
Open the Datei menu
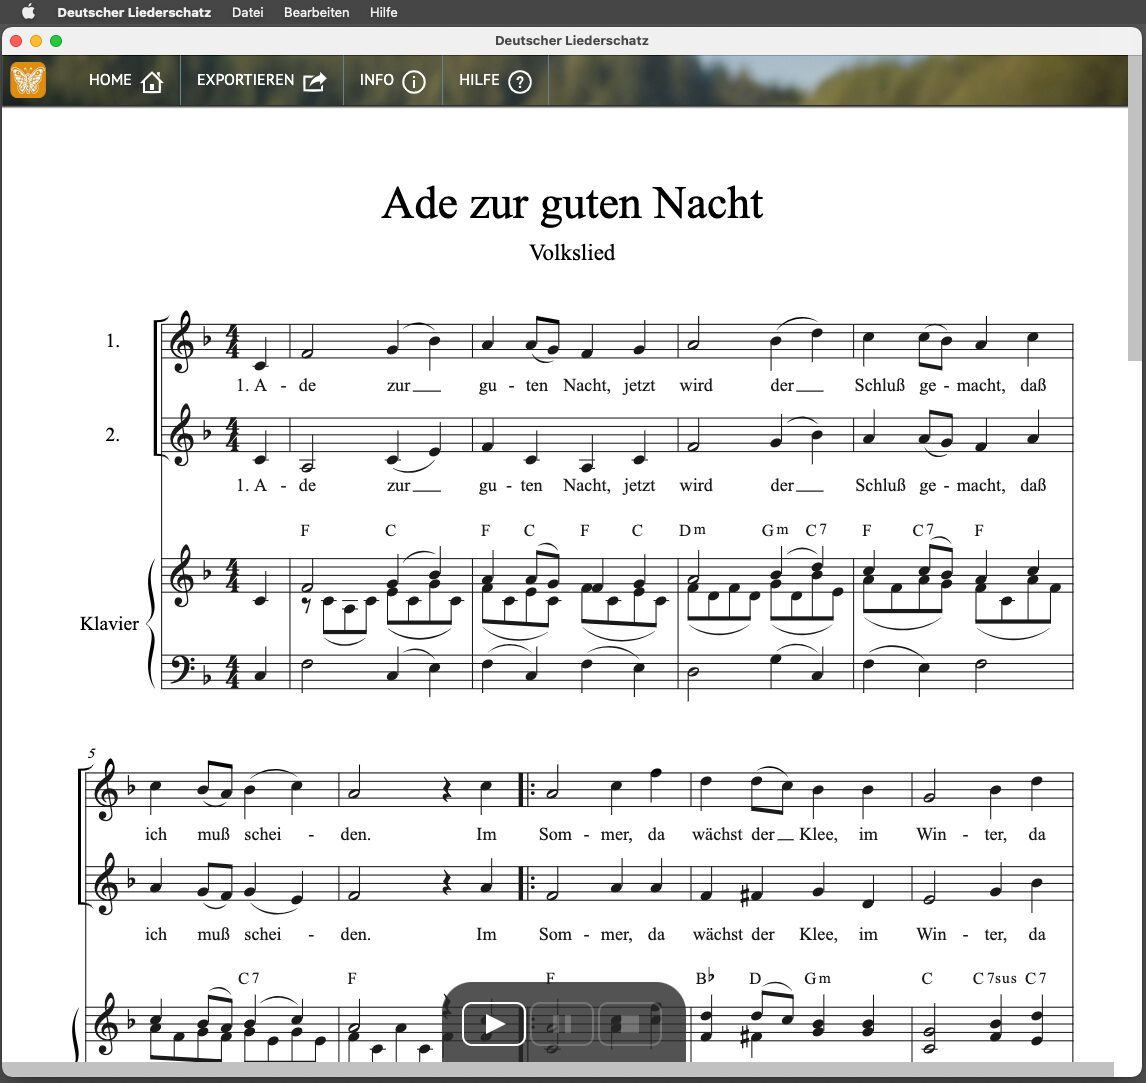pos(248,12)
